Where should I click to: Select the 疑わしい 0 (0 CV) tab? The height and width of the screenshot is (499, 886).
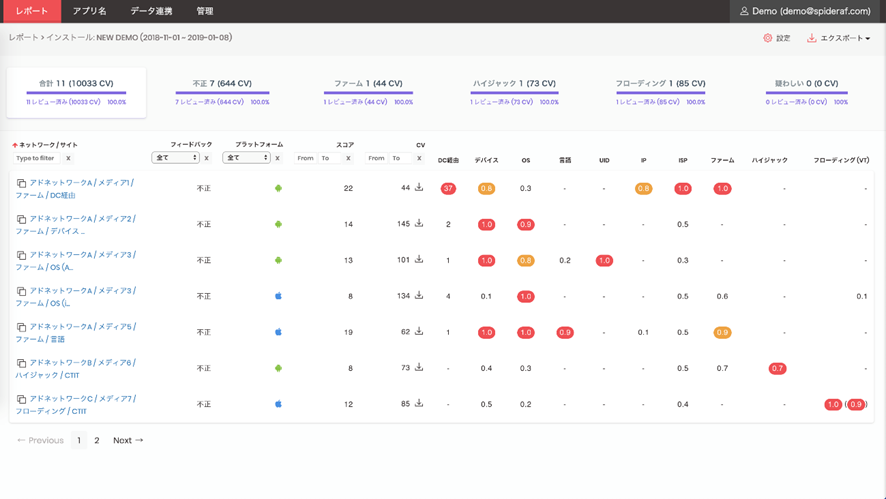[x=806, y=92]
